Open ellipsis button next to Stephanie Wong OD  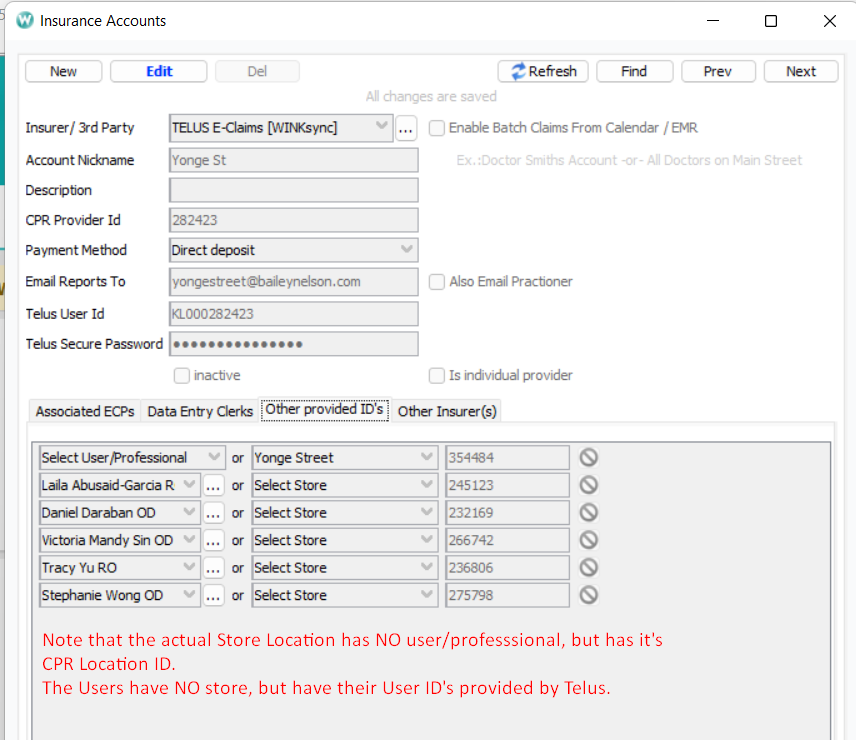[213, 595]
